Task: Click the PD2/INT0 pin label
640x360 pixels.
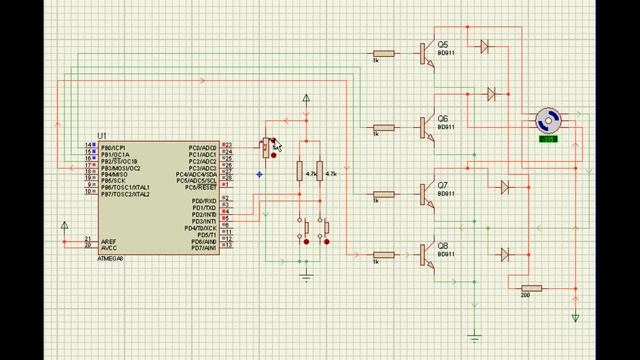Action: (x=204, y=215)
